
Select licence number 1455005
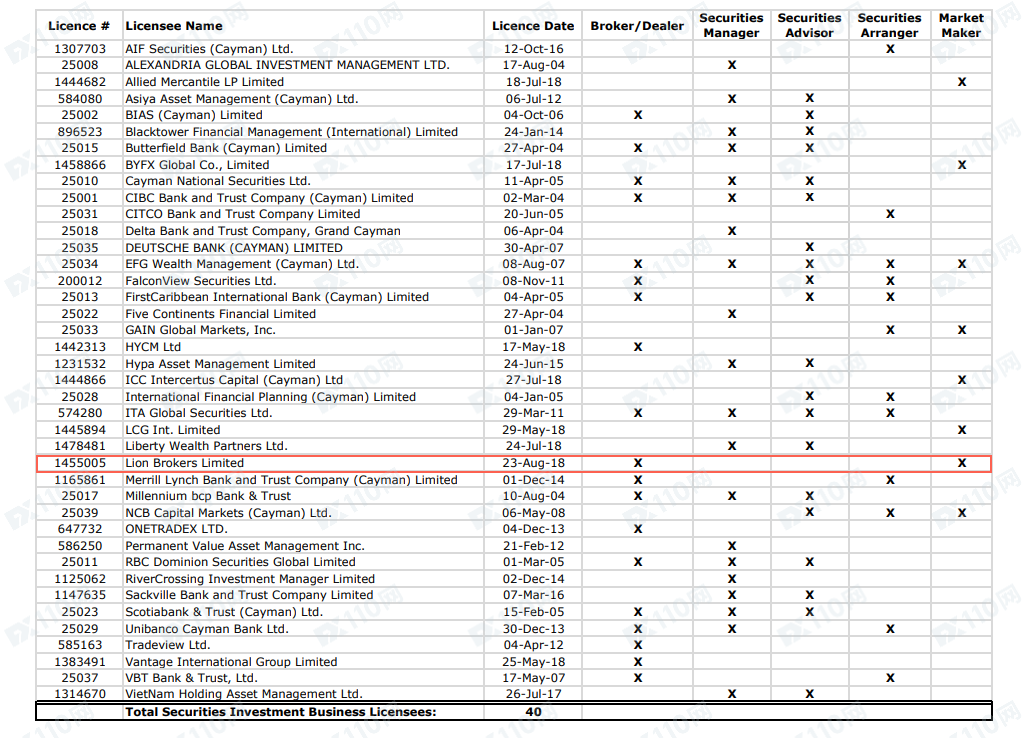79,463
